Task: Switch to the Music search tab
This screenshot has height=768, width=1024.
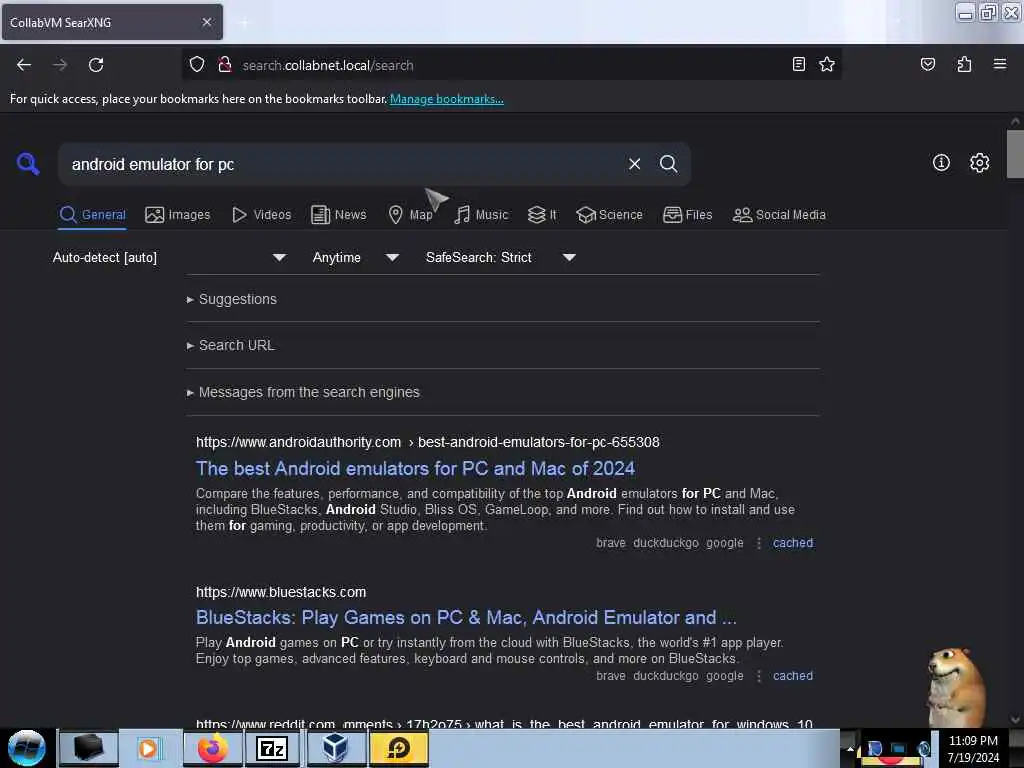Action: [x=481, y=215]
